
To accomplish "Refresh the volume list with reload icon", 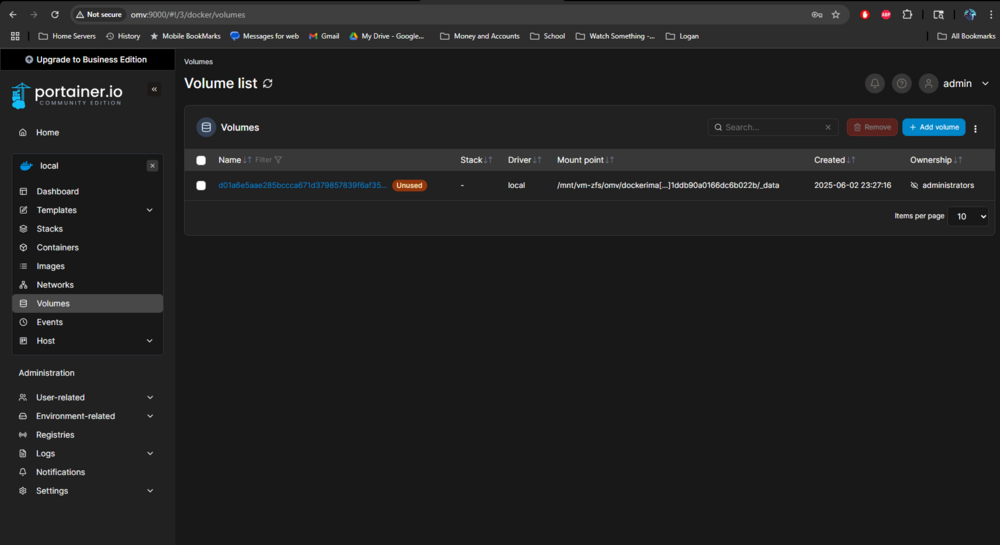I will pyautogui.click(x=268, y=84).
